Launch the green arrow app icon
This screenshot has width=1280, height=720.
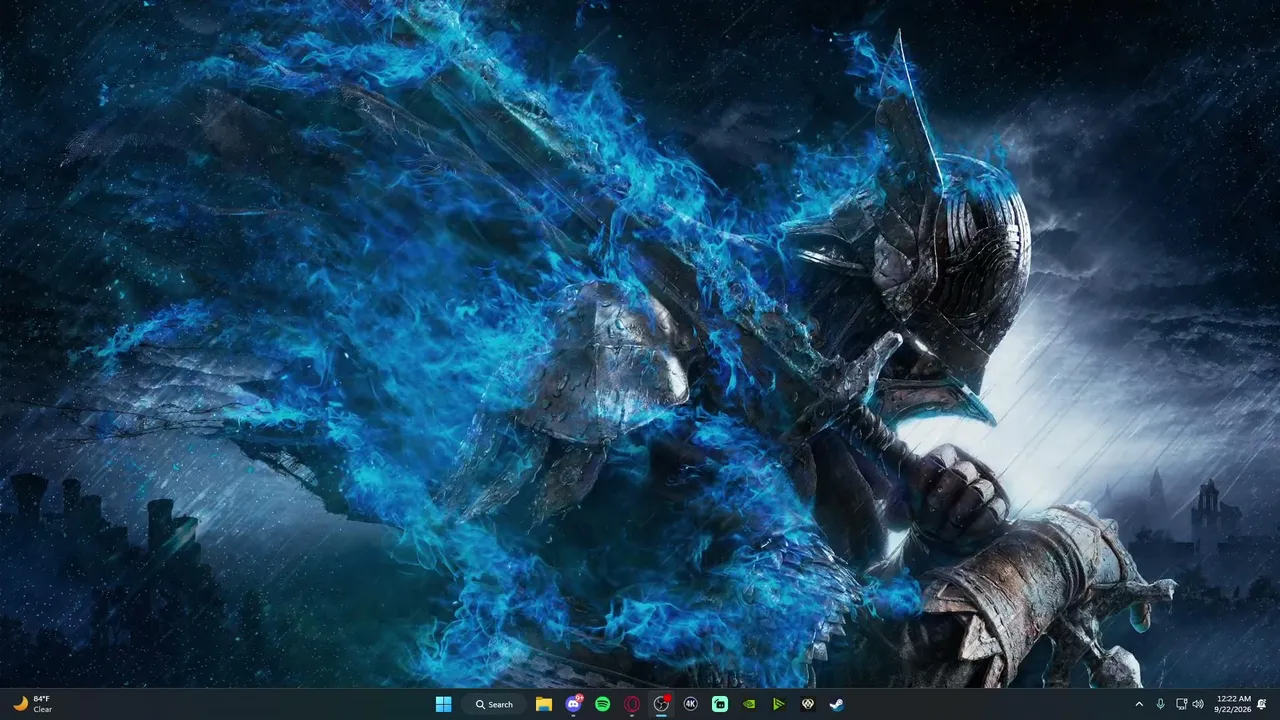[x=778, y=704]
